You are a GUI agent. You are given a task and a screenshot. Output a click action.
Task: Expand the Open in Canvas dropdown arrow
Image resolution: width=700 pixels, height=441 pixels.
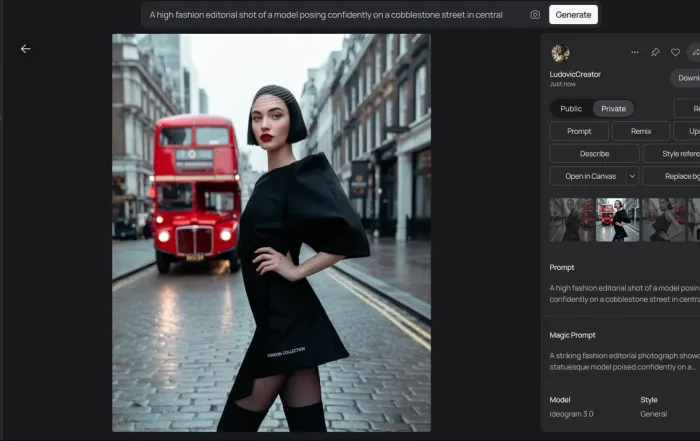(x=632, y=176)
